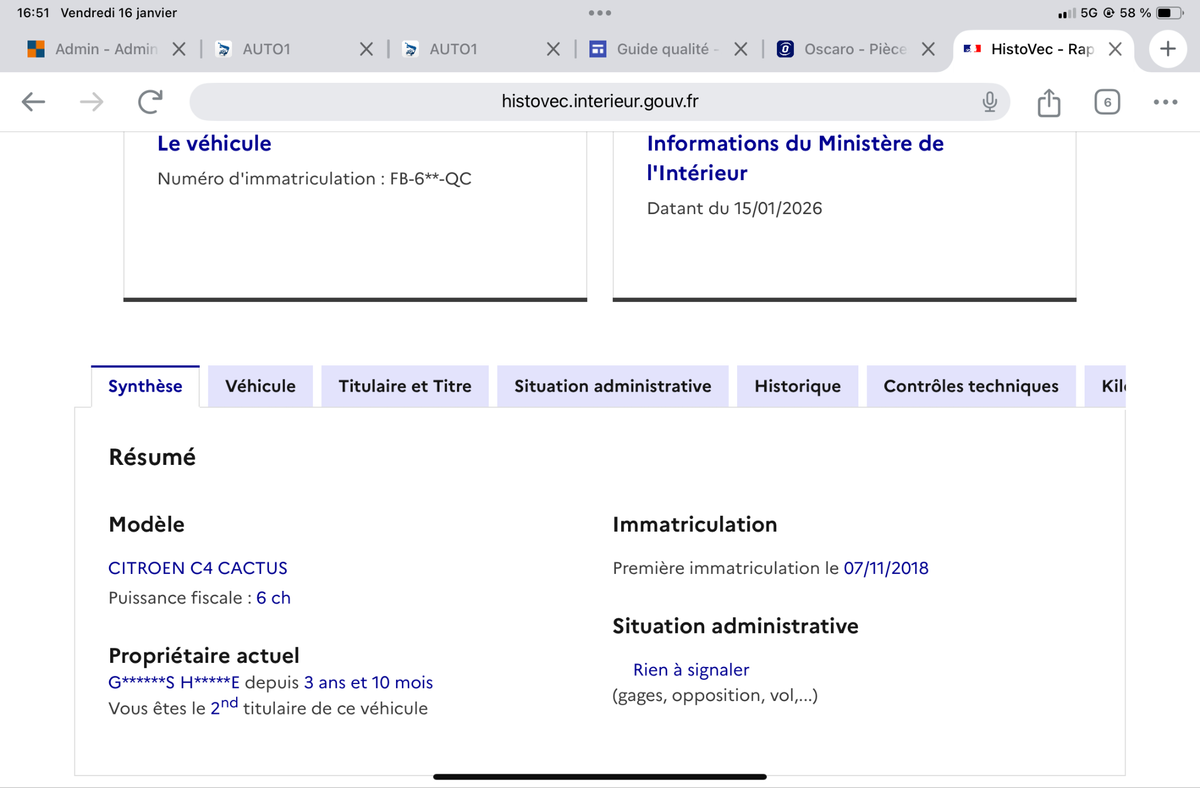The width and height of the screenshot is (1200, 788).
Task: Reload the HistoVec page
Action: 150,101
